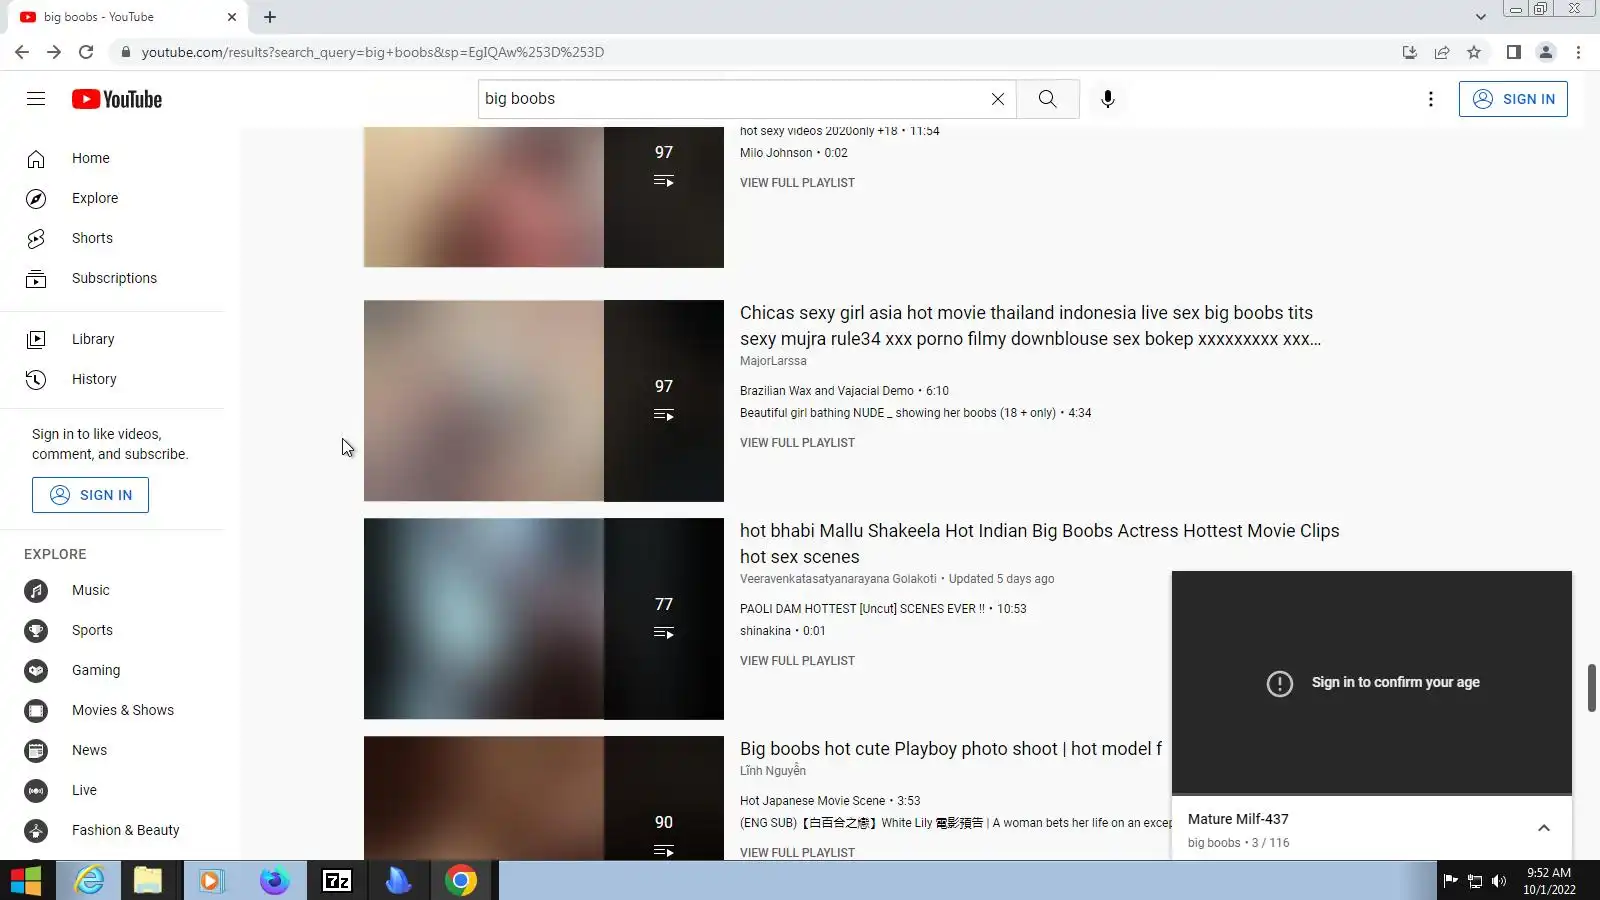Select the Subscriptions sidebar icon

(36, 279)
